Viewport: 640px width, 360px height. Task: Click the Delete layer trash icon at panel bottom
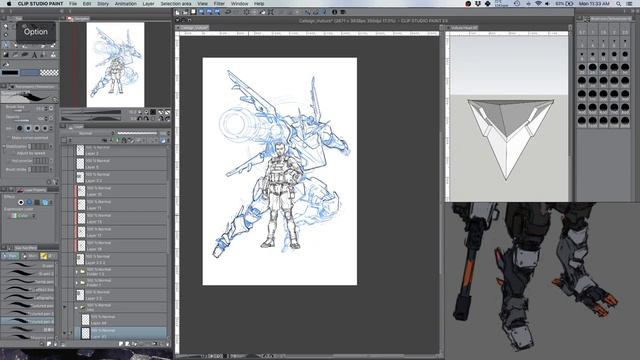[167, 344]
